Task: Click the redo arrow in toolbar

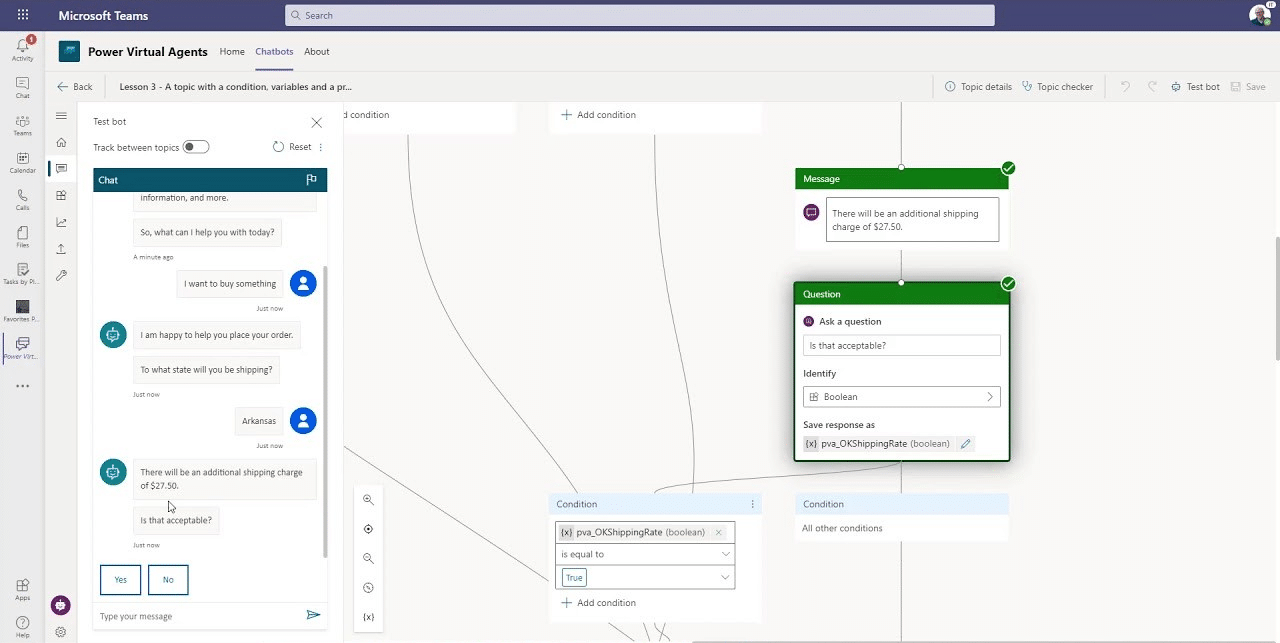Action: (x=1152, y=87)
